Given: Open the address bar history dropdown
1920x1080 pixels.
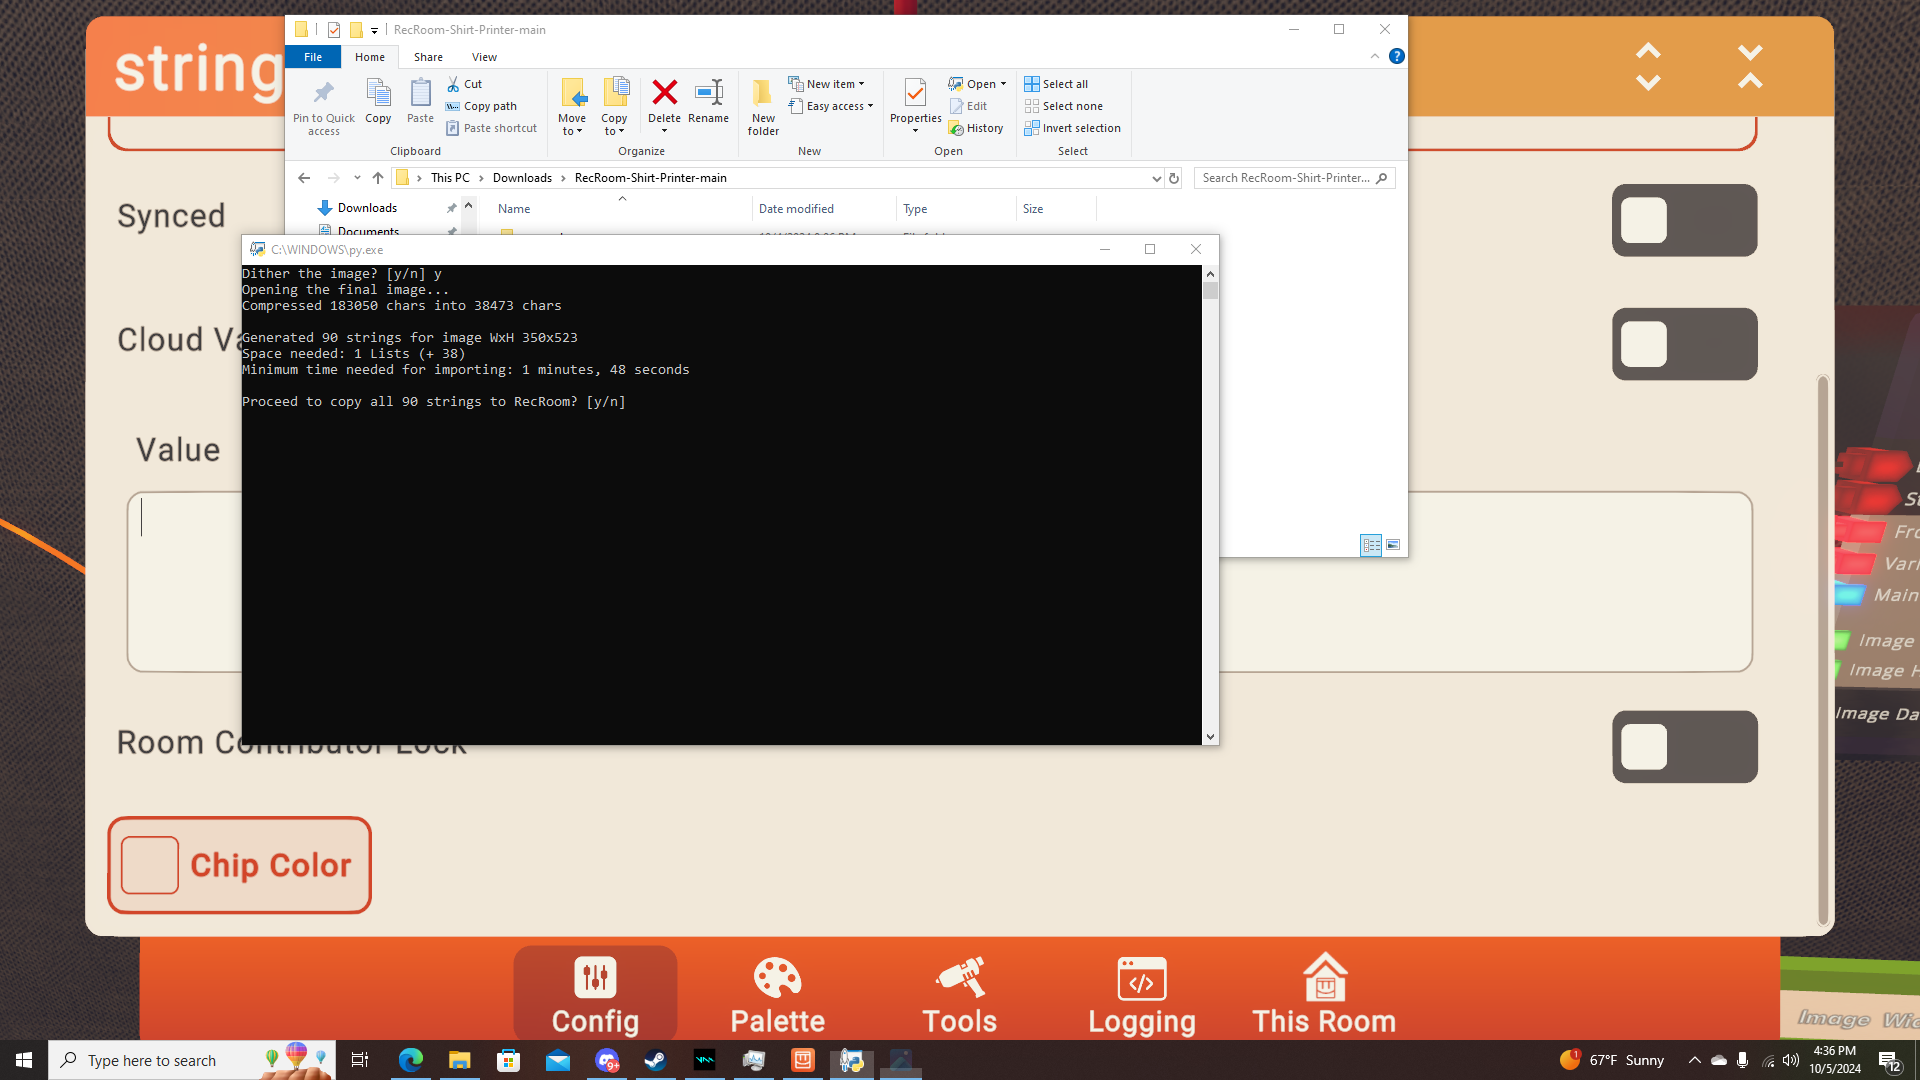Looking at the screenshot, I should pos(1156,178).
